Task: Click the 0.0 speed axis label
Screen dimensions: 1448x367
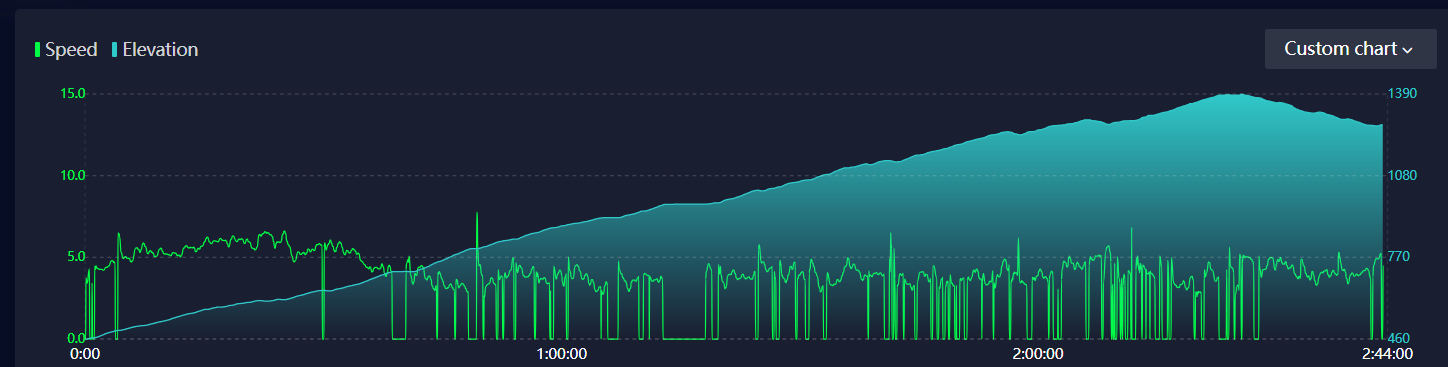Action: (76, 338)
